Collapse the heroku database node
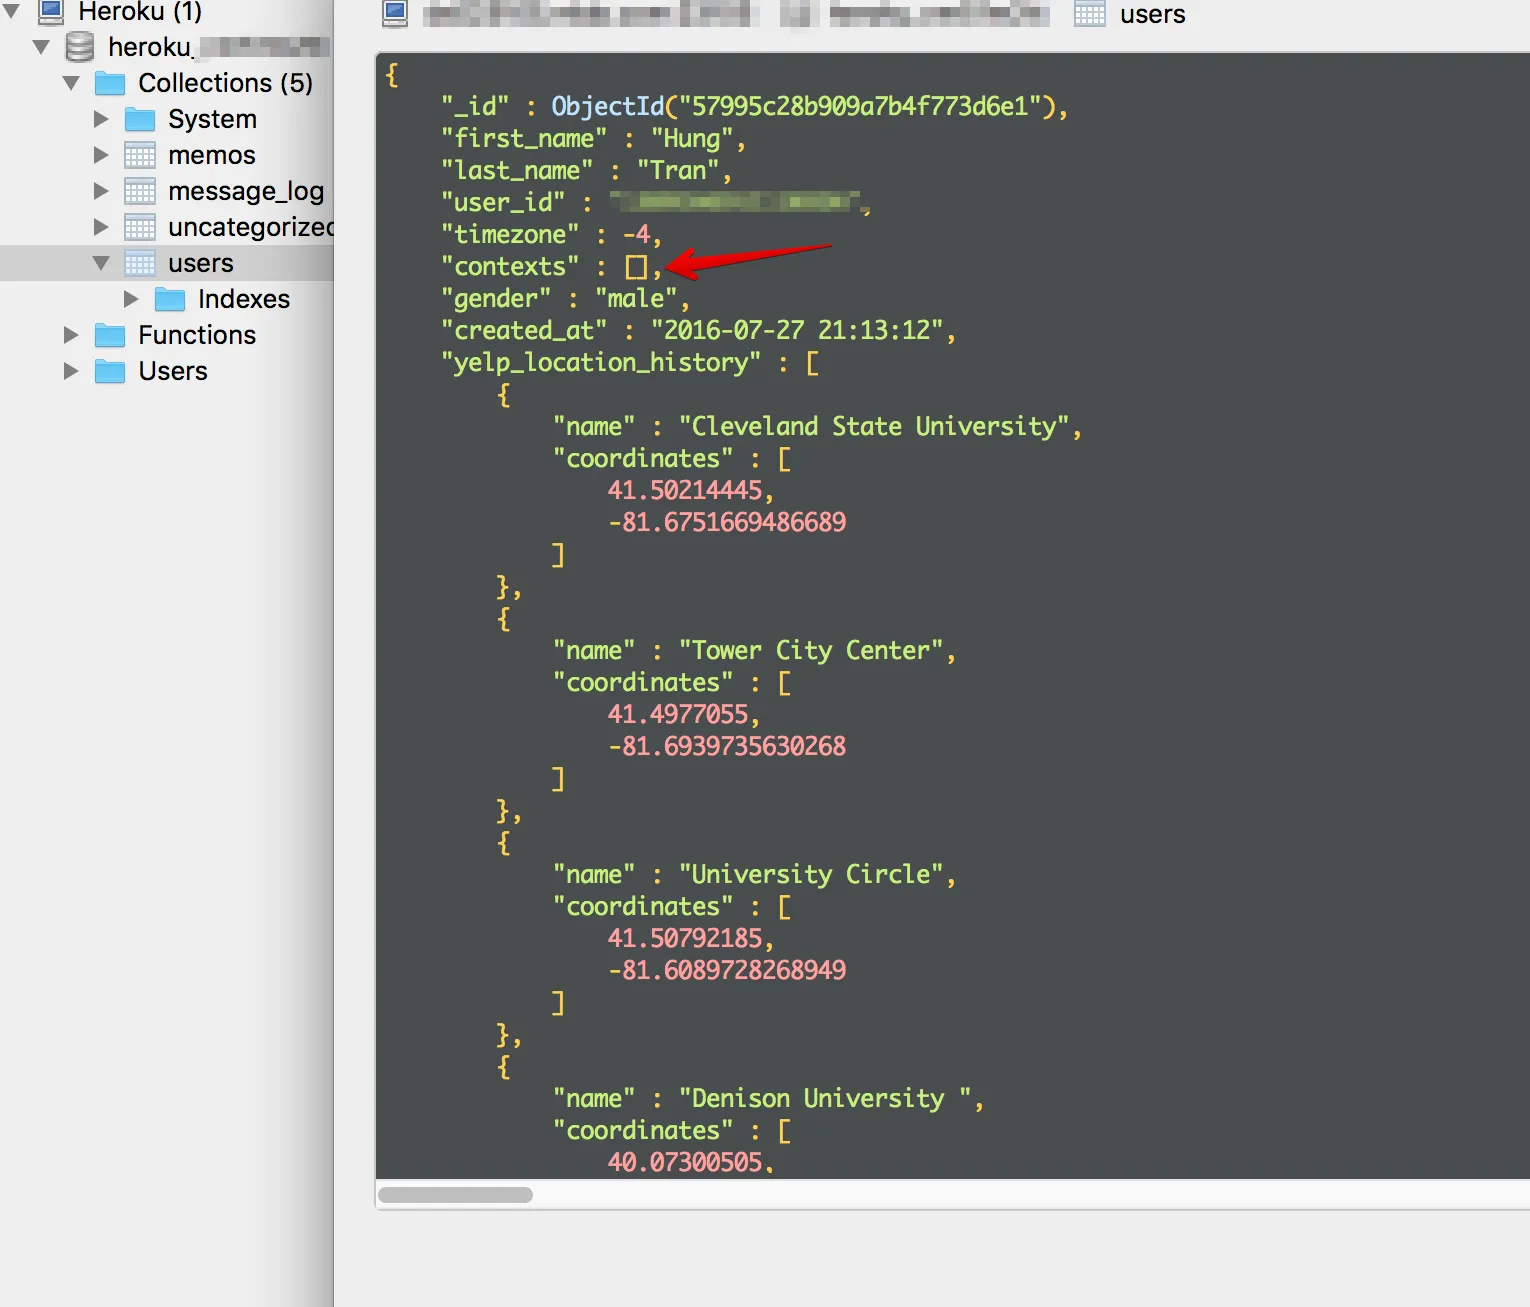 point(41,47)
